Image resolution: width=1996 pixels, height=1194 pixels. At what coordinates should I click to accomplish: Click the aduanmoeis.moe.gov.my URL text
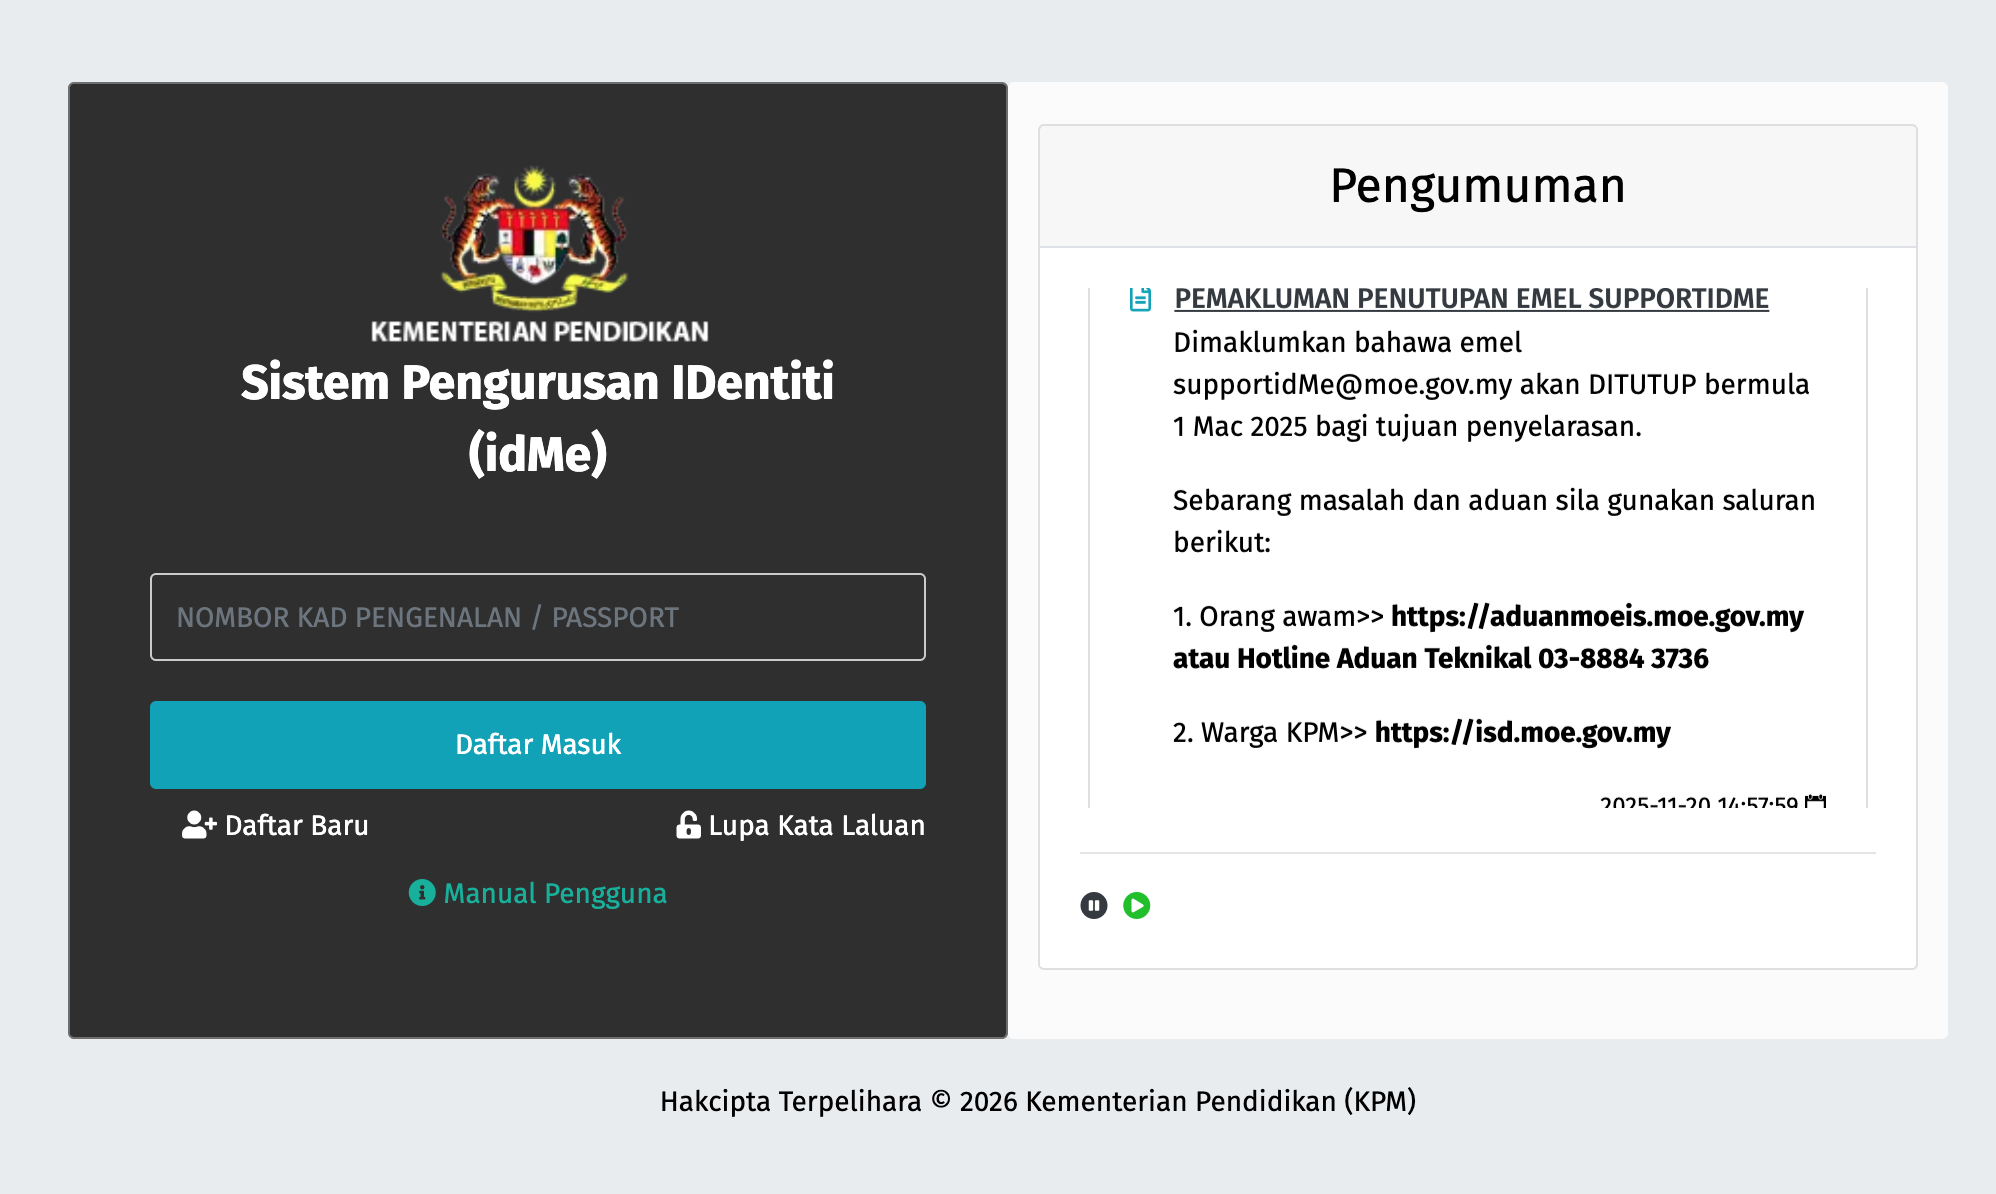[1597, 616]
